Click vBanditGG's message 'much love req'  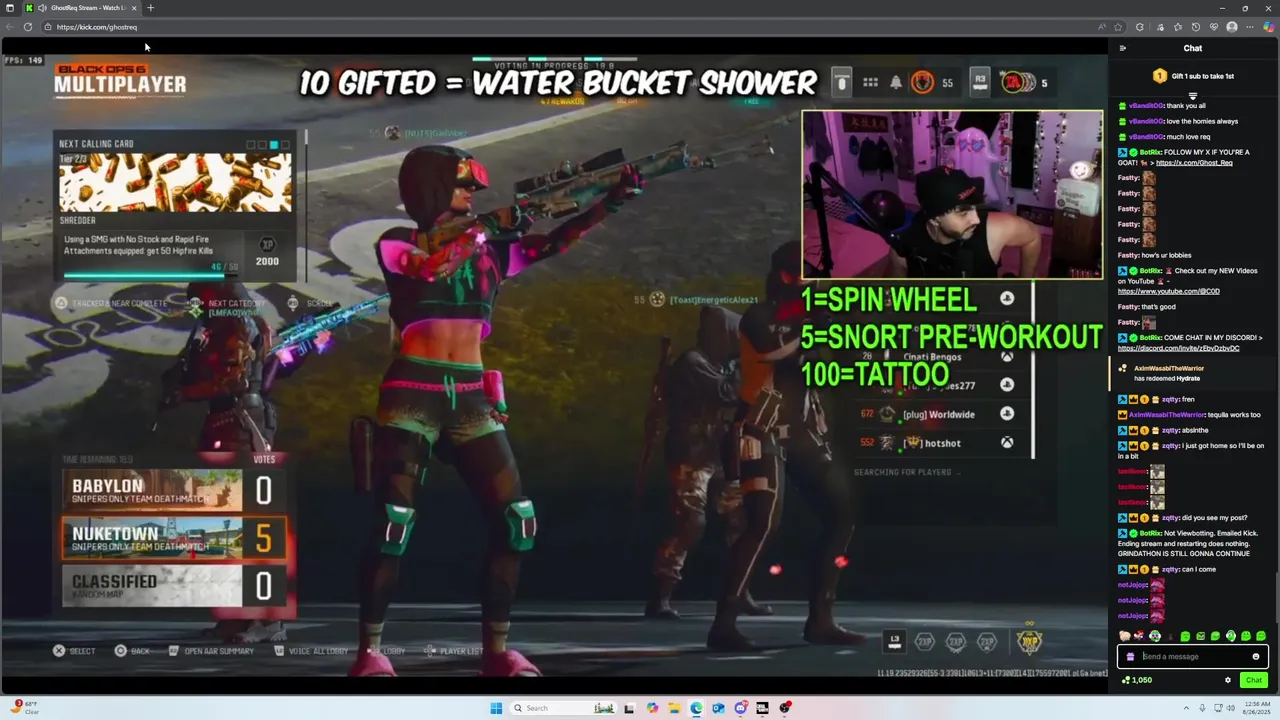click(1188, 136)
